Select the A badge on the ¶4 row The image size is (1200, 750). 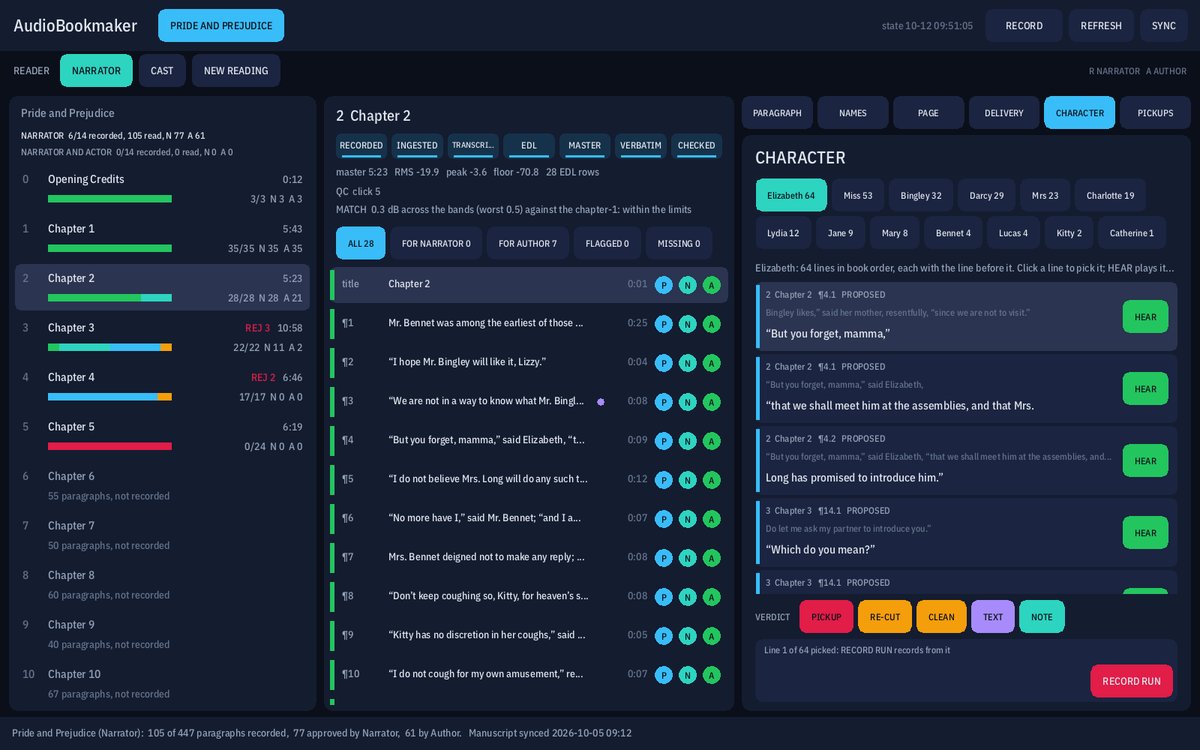tap(711, 441)
